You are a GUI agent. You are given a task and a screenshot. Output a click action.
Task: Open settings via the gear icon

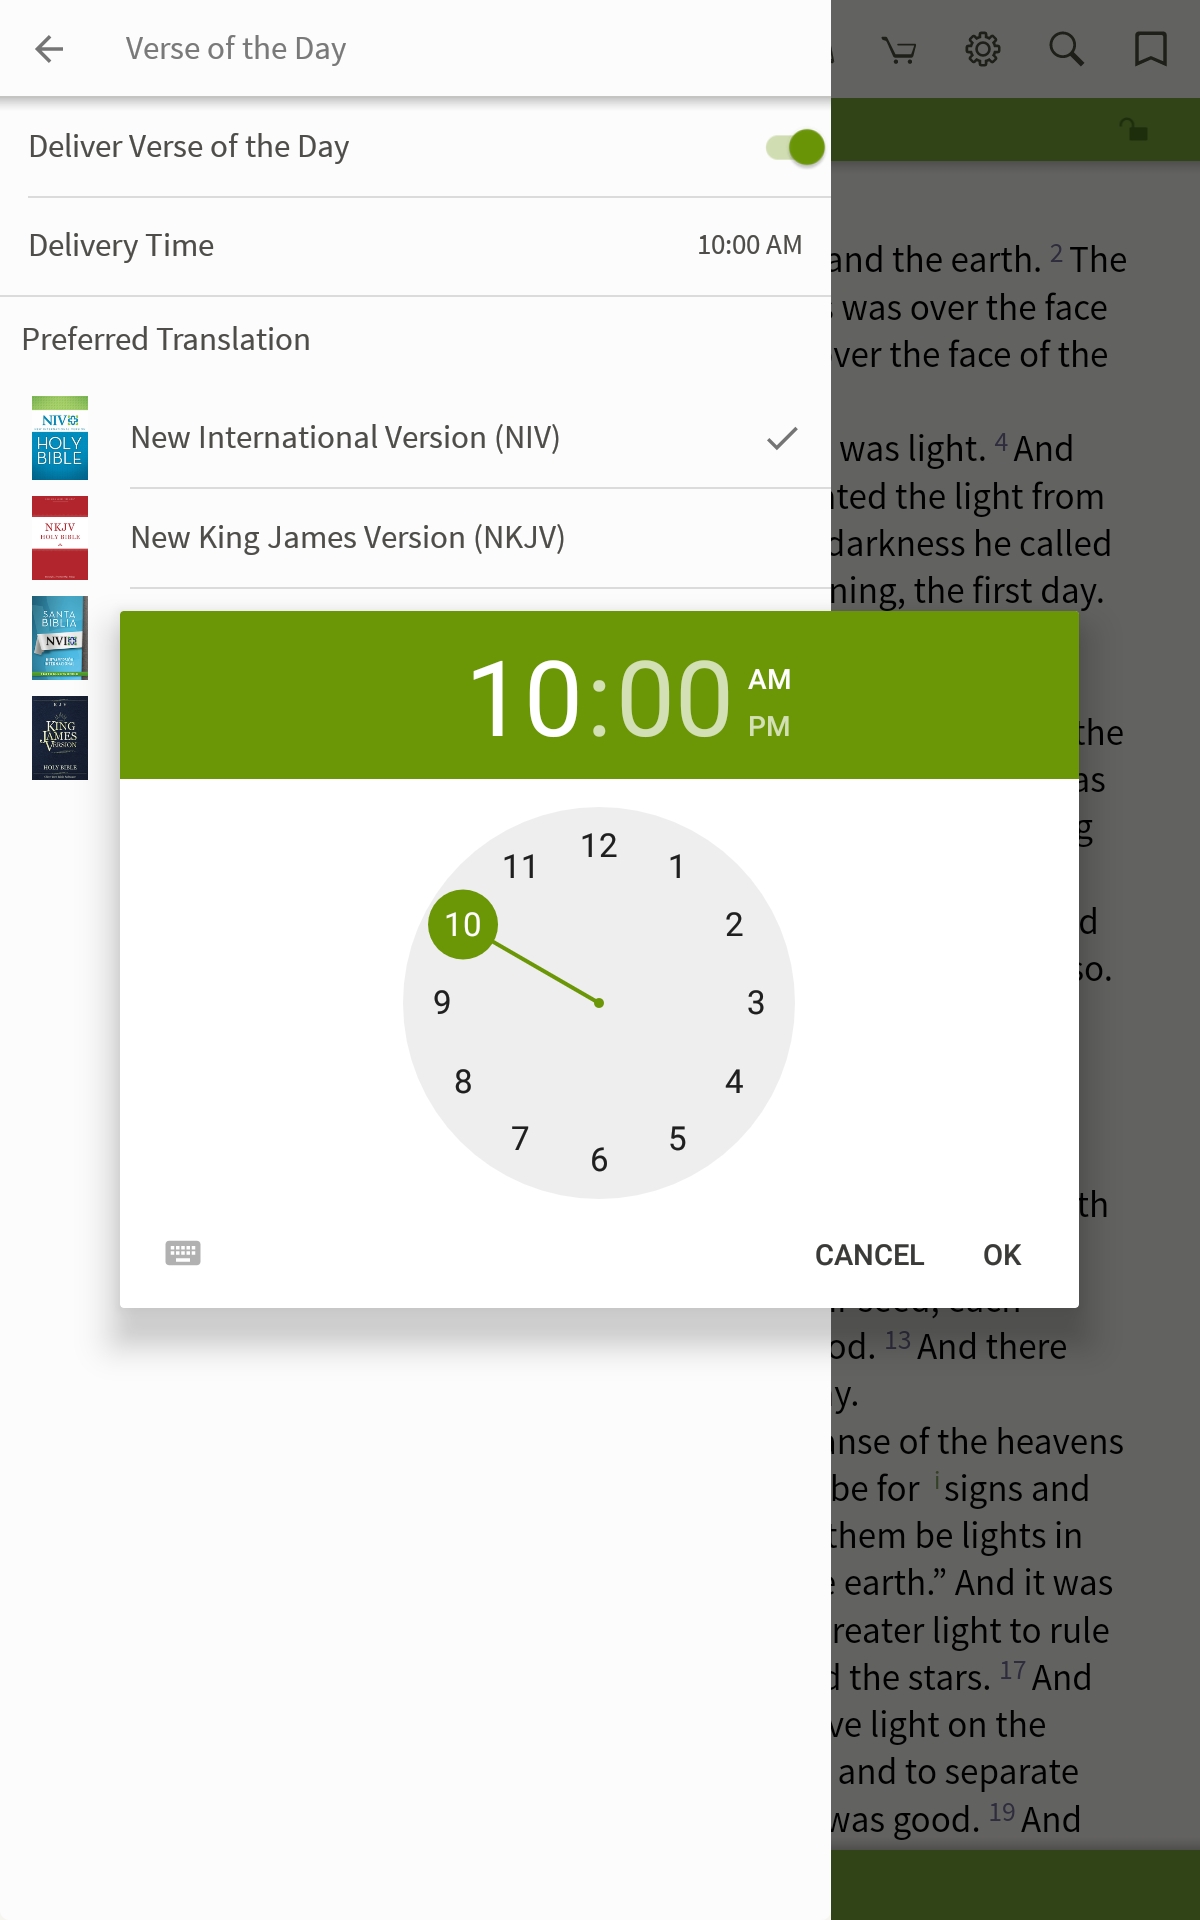[x=982, y=48]
